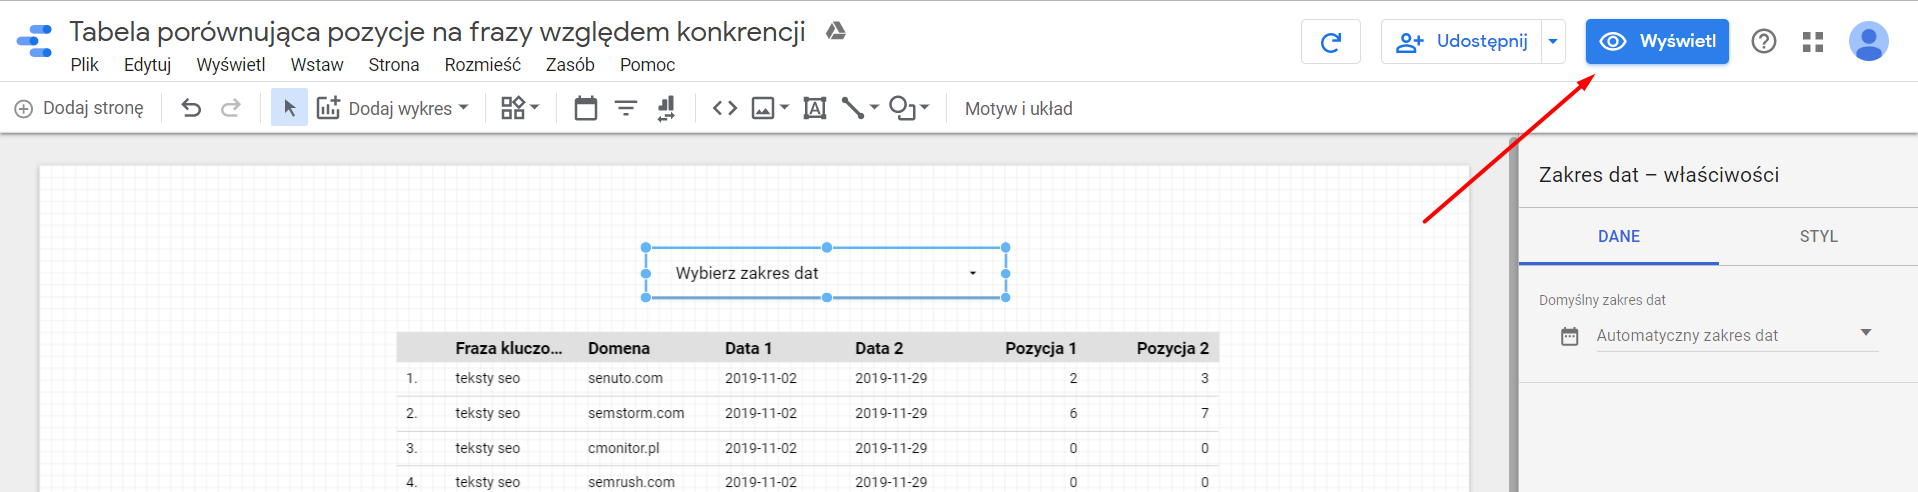Image resolution: width=1918 pixels, height=492 pixels.
Task: Click the Dodaj stronę button
Action: tap(79, 108)
